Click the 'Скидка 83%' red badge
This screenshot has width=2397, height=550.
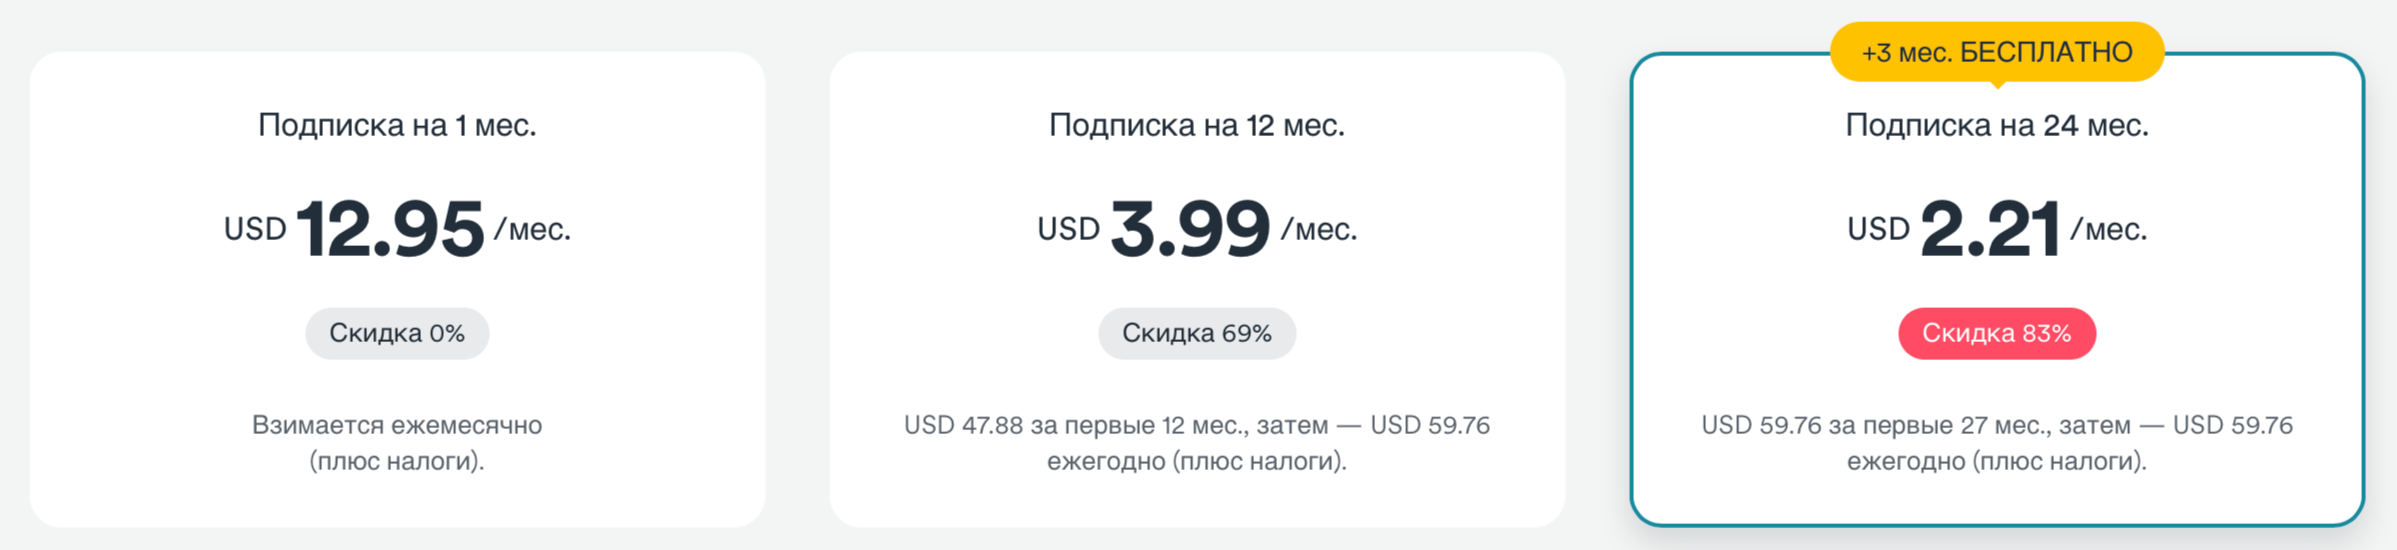(x=1997, y=333)
